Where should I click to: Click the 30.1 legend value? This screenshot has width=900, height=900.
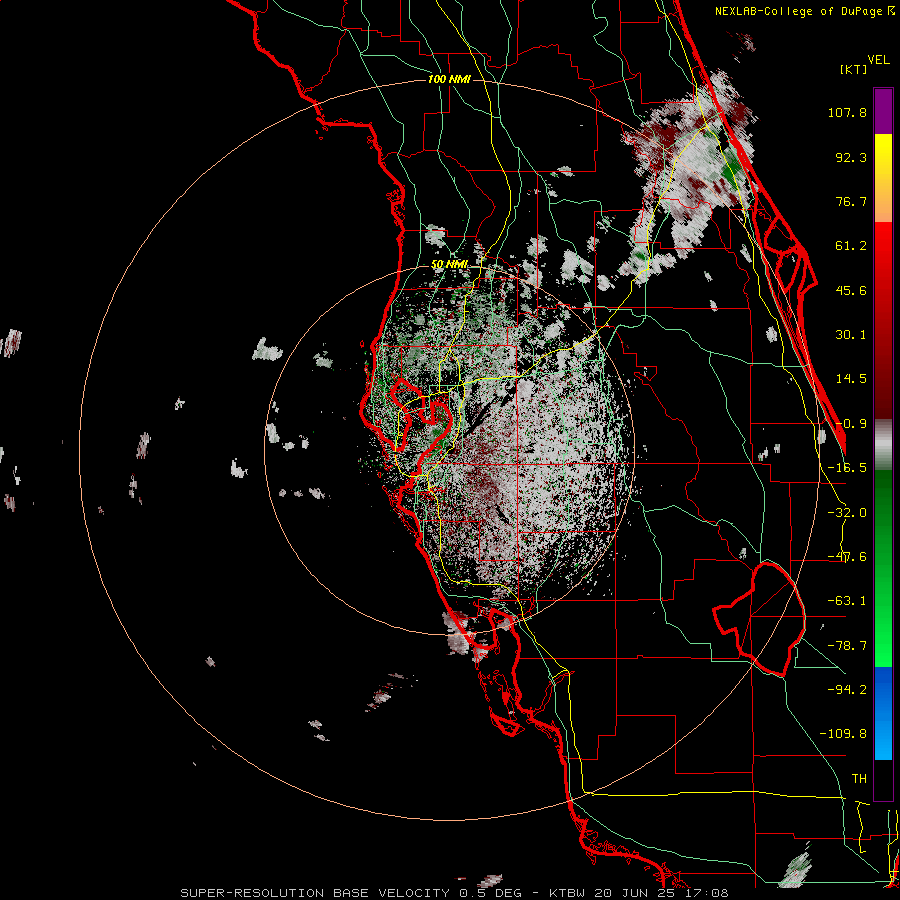point(851,335)
